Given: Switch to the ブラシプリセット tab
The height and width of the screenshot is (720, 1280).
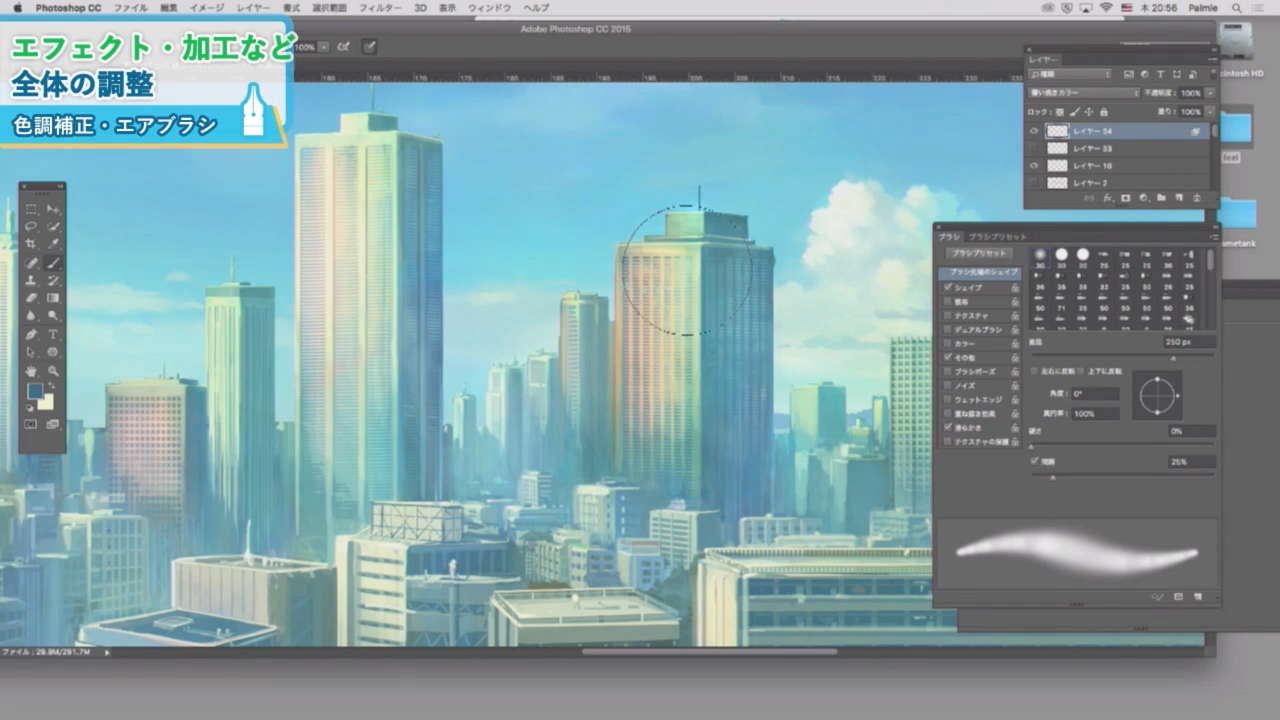Looking at the screenshot, I should click(x=997, y=237).
